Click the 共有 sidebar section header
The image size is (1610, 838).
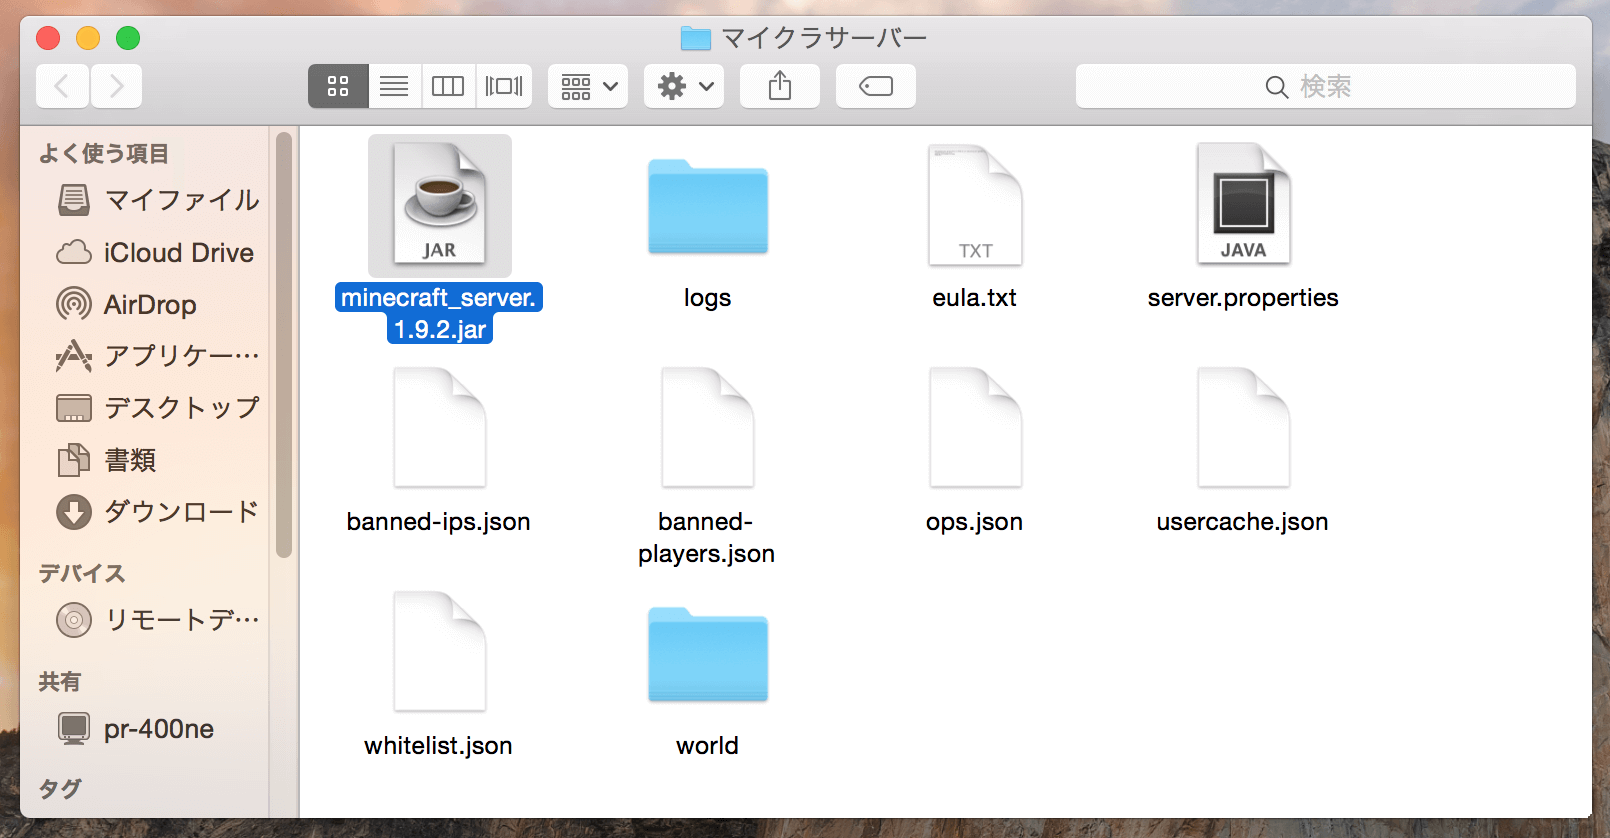pos(60,681)
